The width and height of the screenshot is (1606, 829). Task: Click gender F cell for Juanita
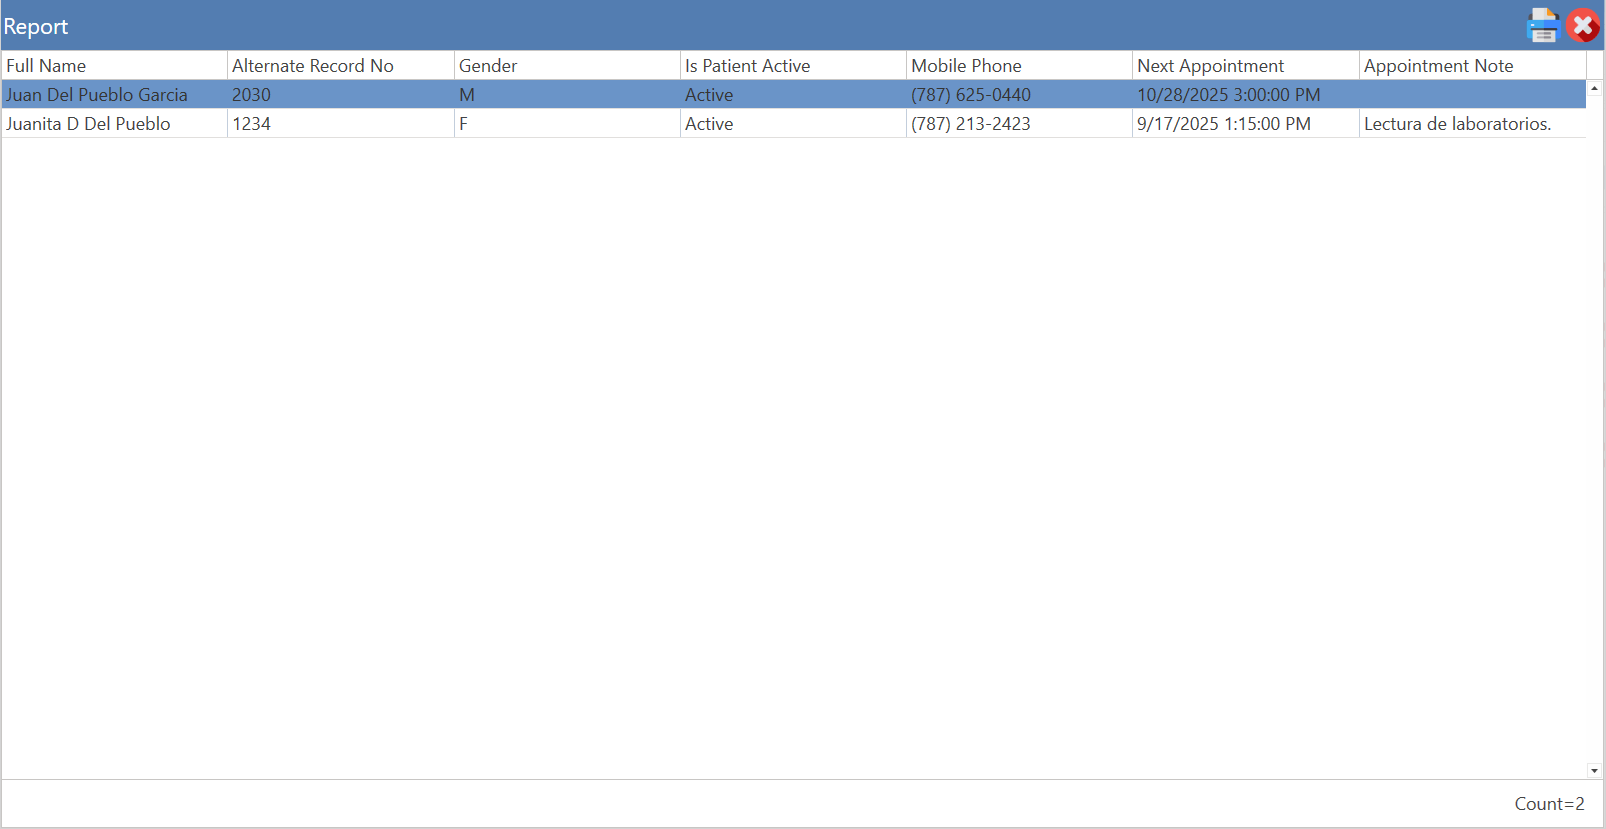coord(567,124)
